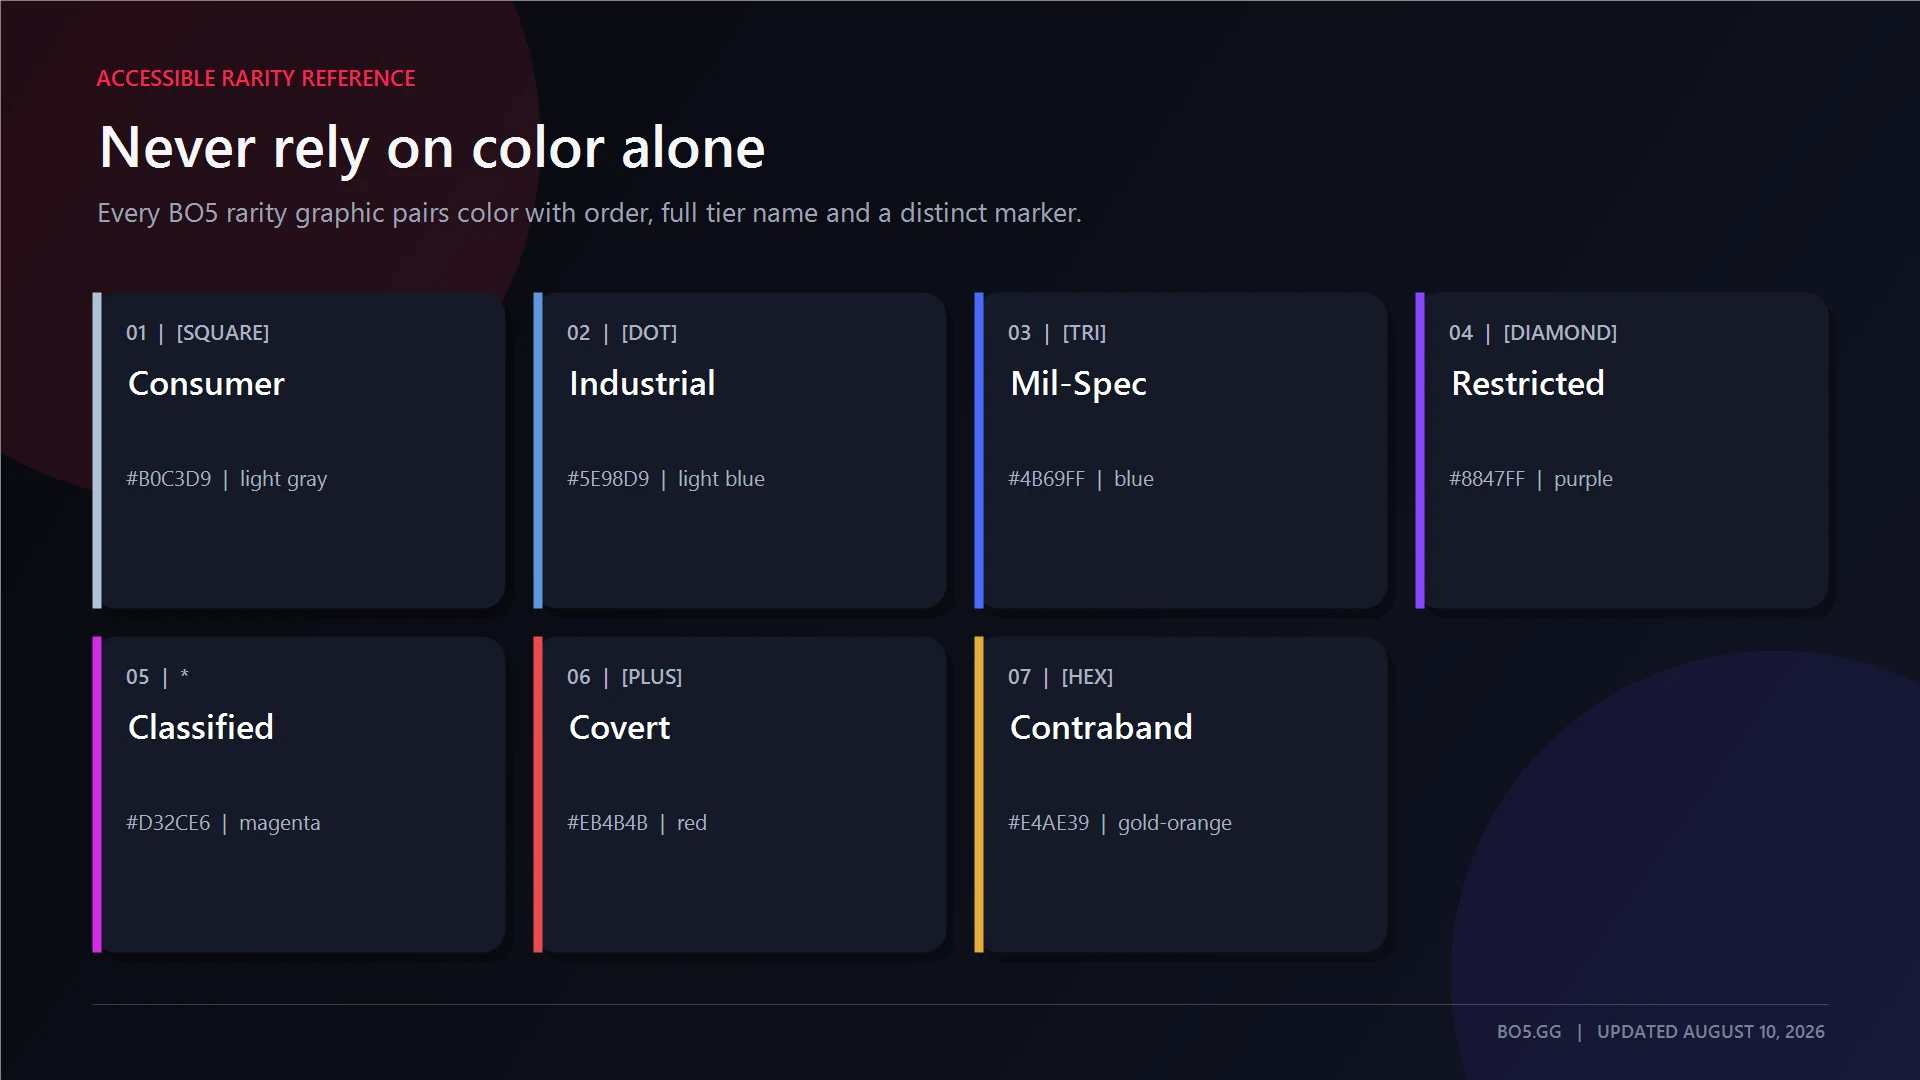The width and height of the screenshot is (1920, 1080).
Task: Click the '#E4AE39 | gold-orange' color code
Action: 1120,823
